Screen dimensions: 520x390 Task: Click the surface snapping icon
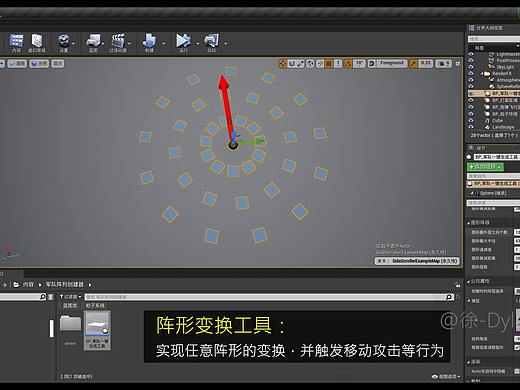pos(320,63)
